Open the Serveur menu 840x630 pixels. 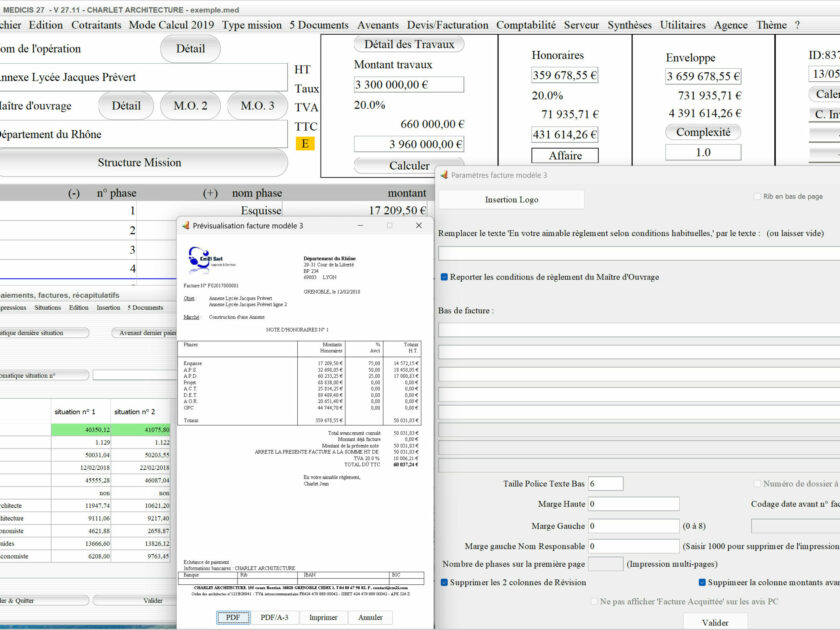click(581, 25)
